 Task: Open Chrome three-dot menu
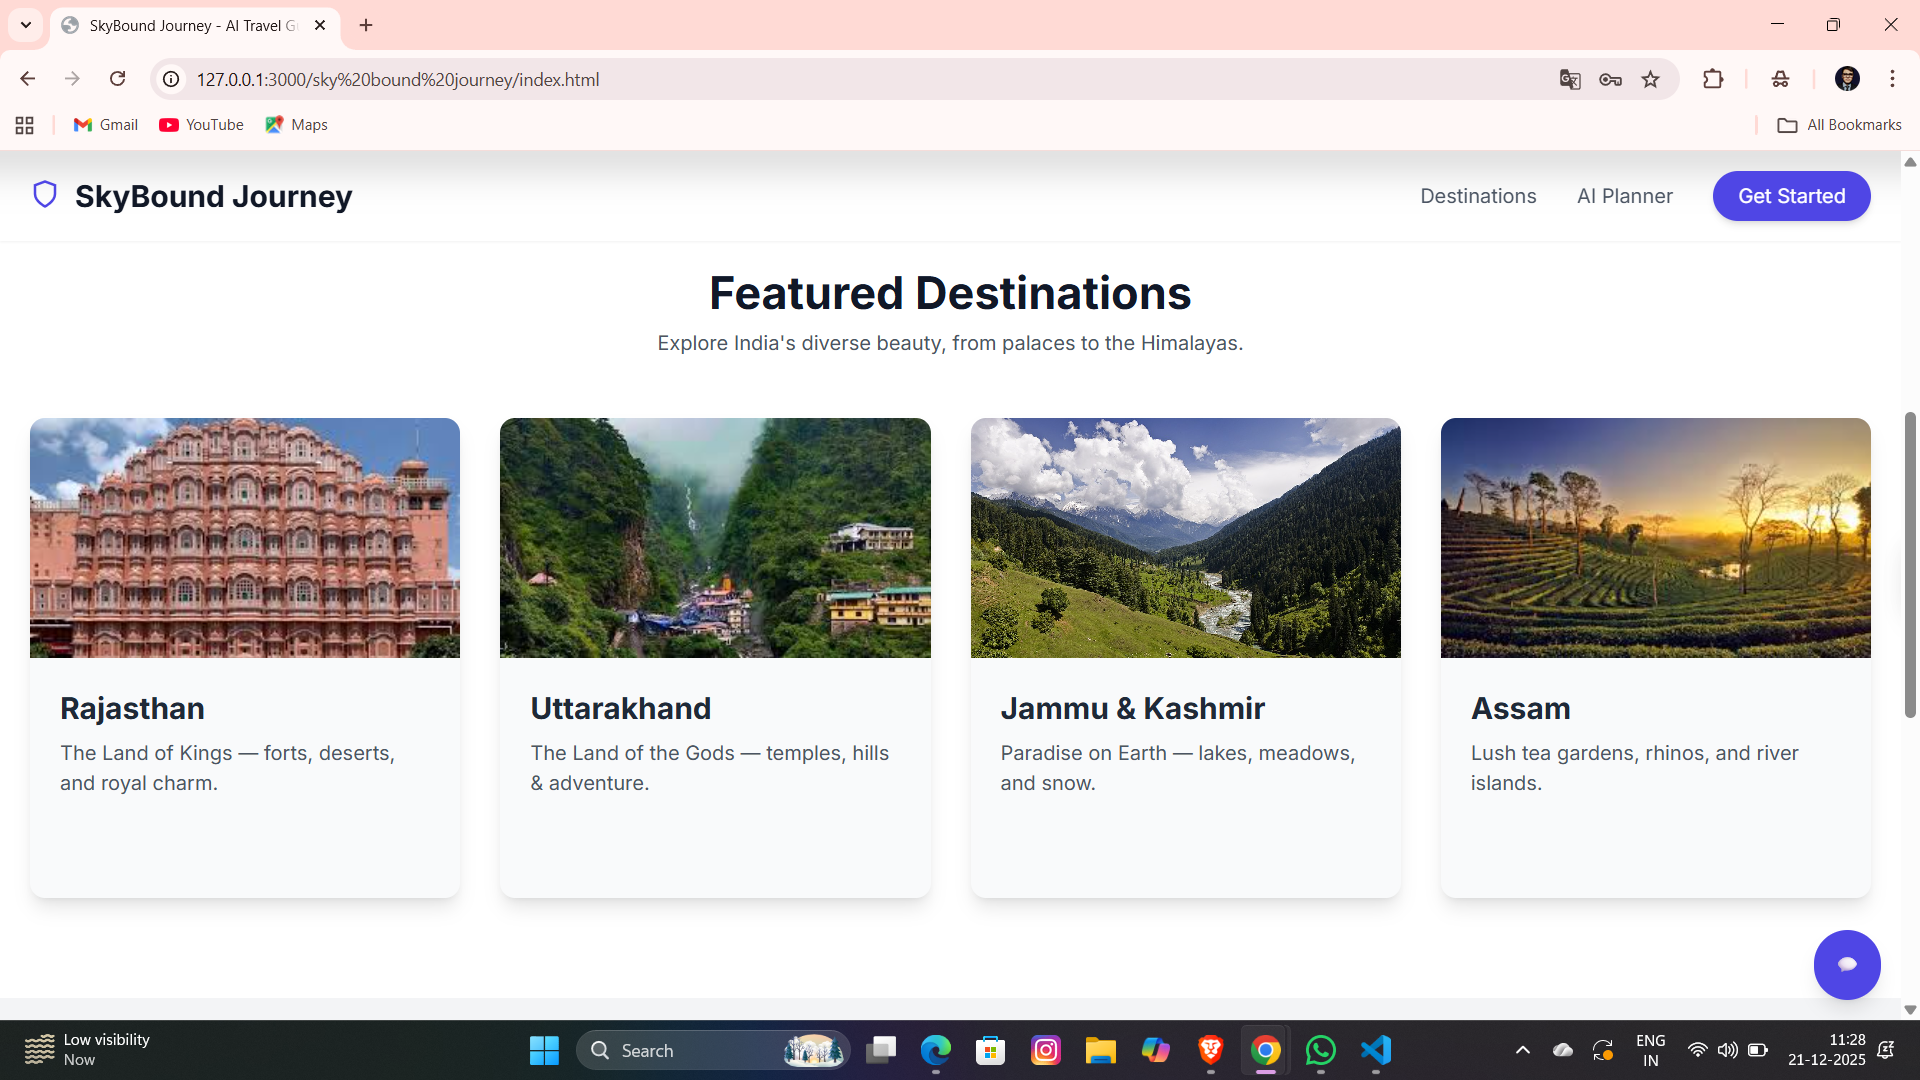[x=1892, y=79]
